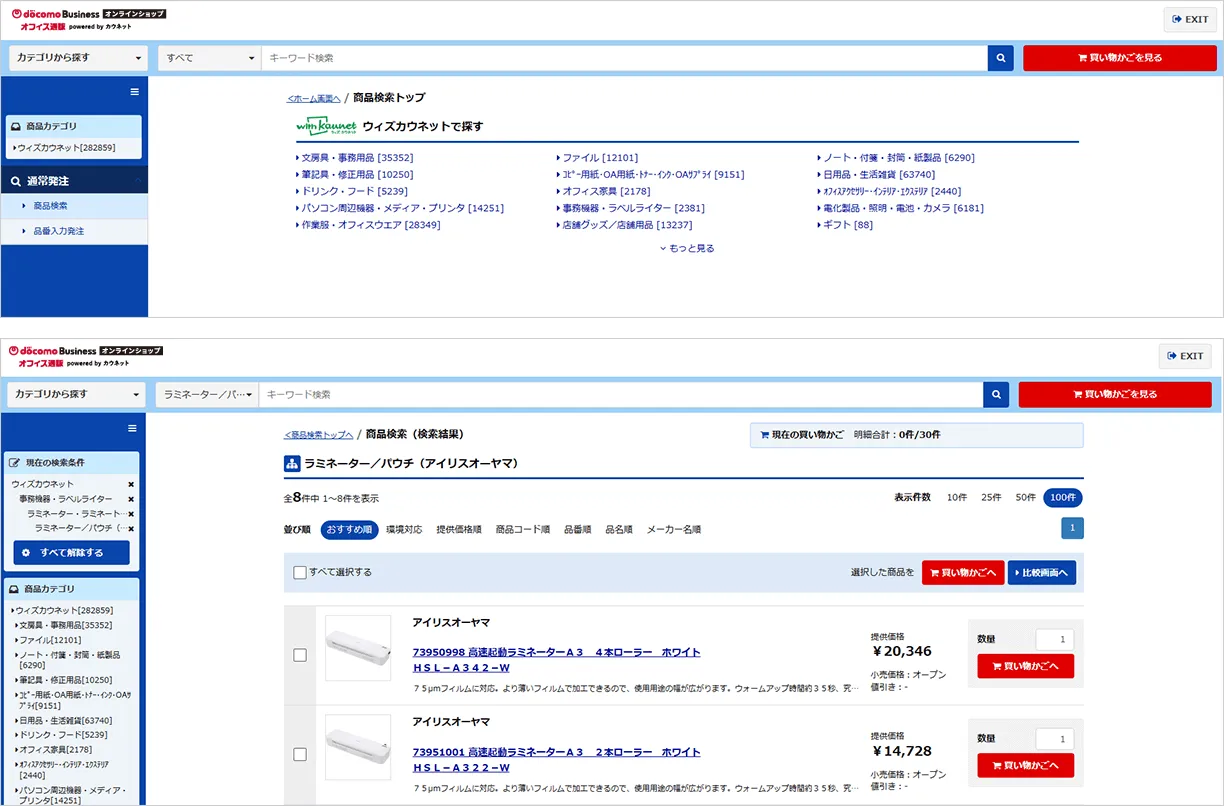Check the すべて選択する checkbox
The height and width of the screenshot is (806, 1224).
(300, 573)
